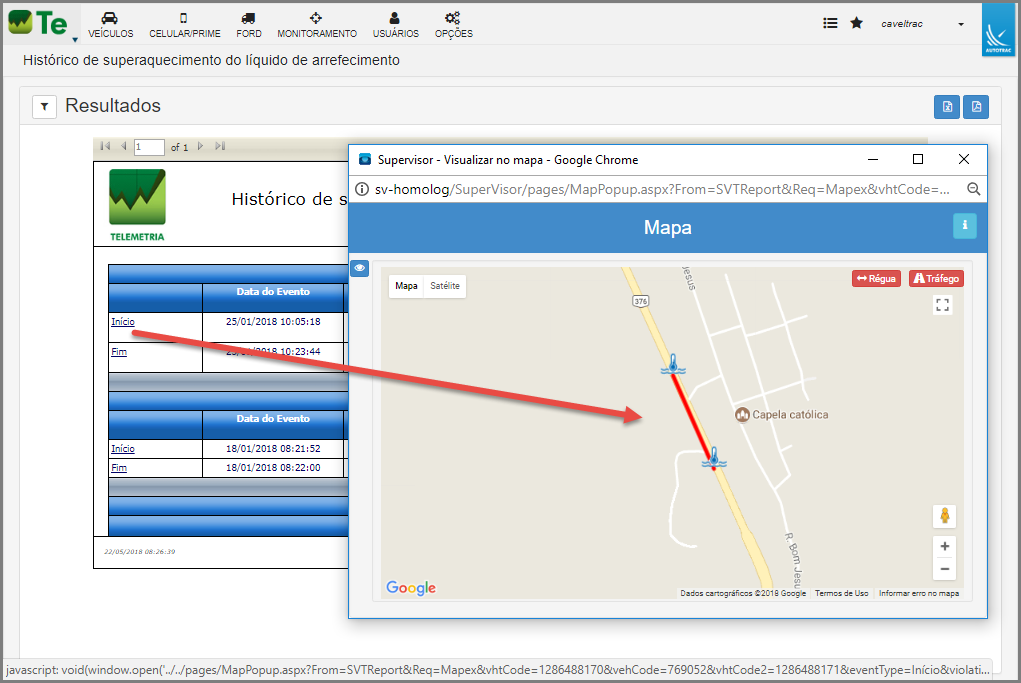1021x683 pixels.
Task: Click the upper temperature marker on map
Action: (673, 365)
